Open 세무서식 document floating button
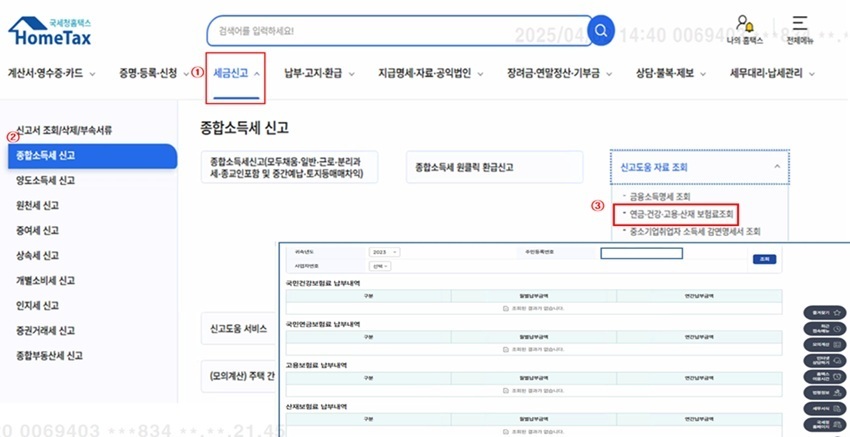The width and height of the screenshot is (850, 437). click(825, 409)
